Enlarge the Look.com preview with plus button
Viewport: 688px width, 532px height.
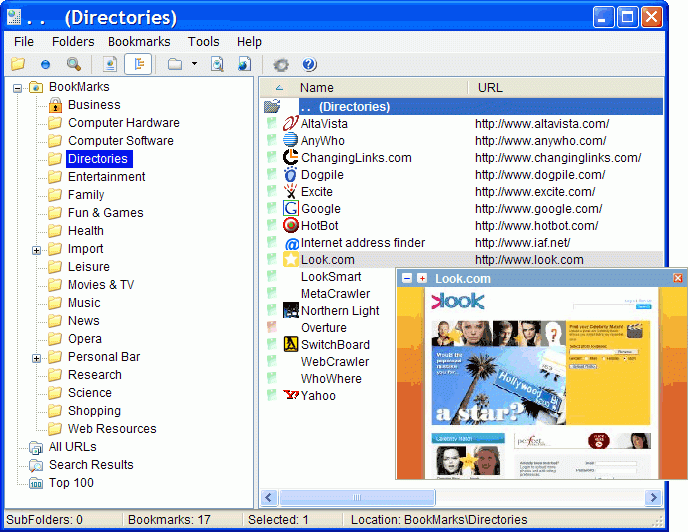[422, 278]
